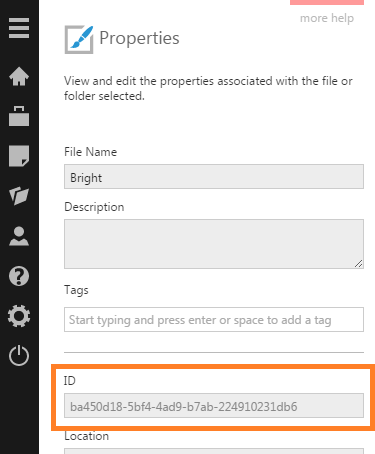Image resolution: width=375 pixels, height=454 pixels.
Task: Open the hamburger main menu
Action: coord(19,28)
